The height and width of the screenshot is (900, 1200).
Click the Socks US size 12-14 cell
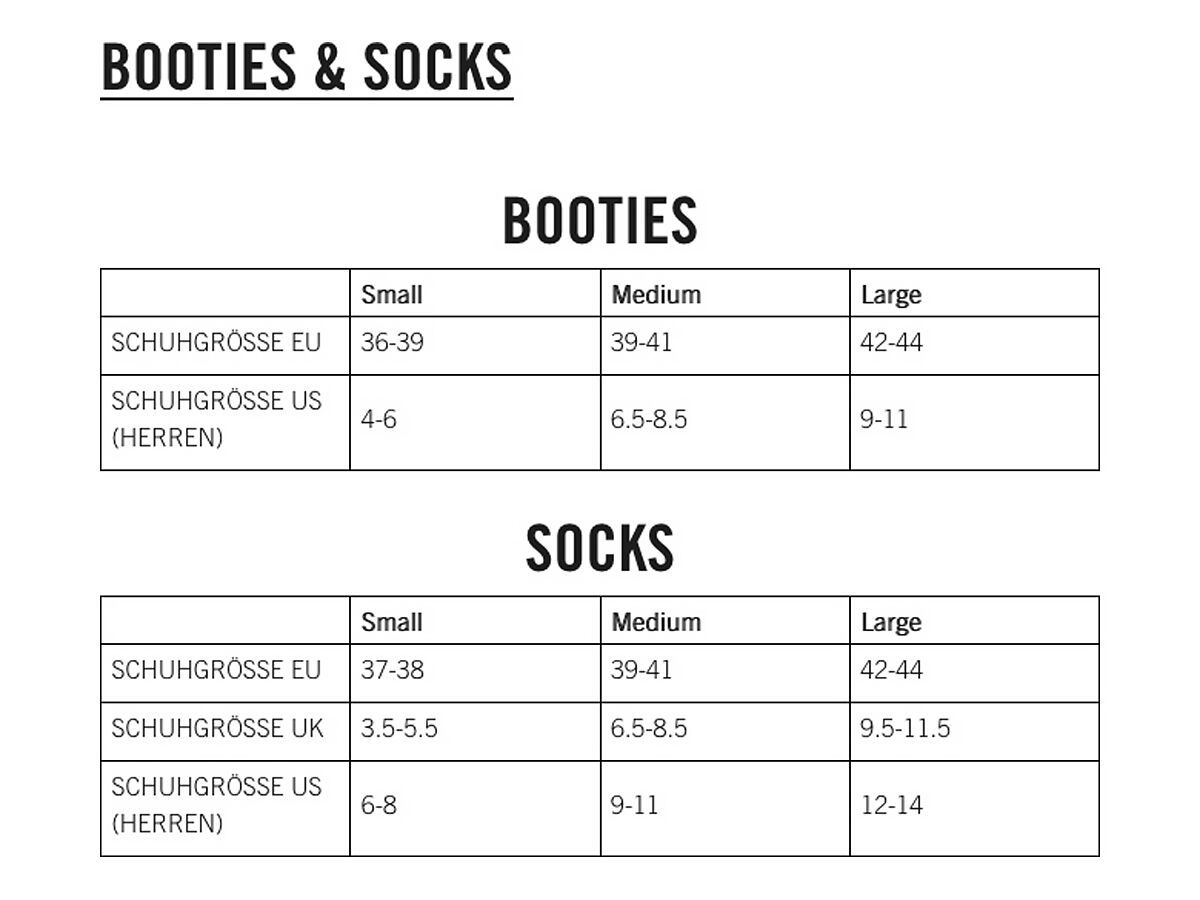pos(891,805)
